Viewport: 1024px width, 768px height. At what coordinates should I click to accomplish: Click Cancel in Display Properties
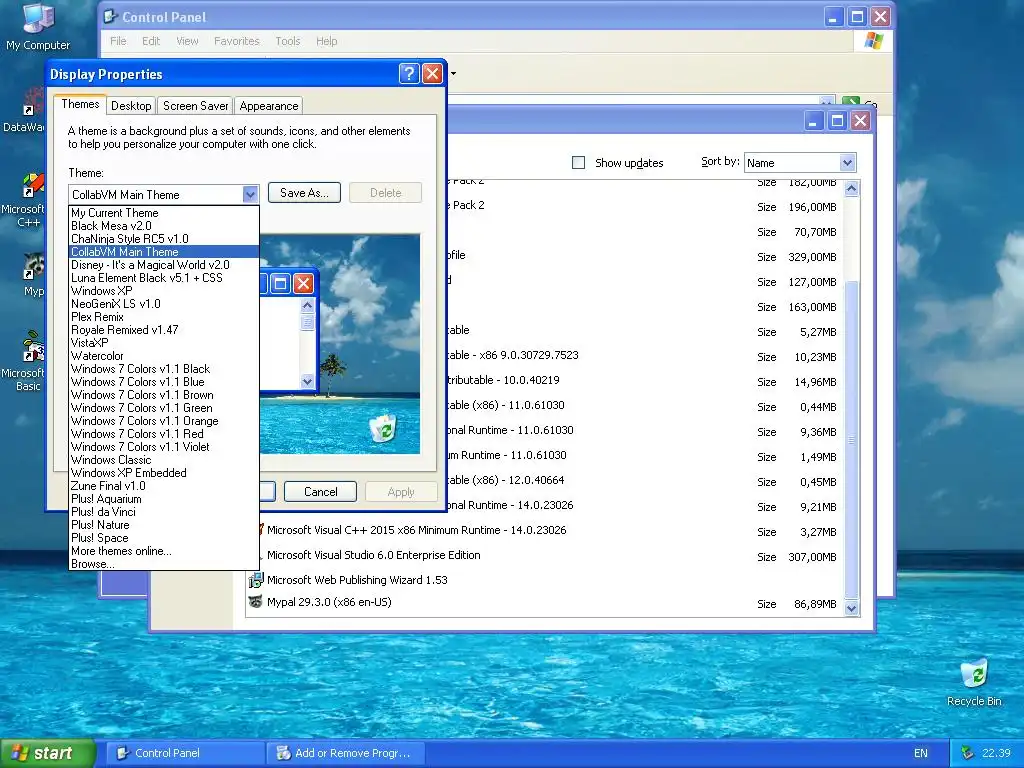[321, 492]
